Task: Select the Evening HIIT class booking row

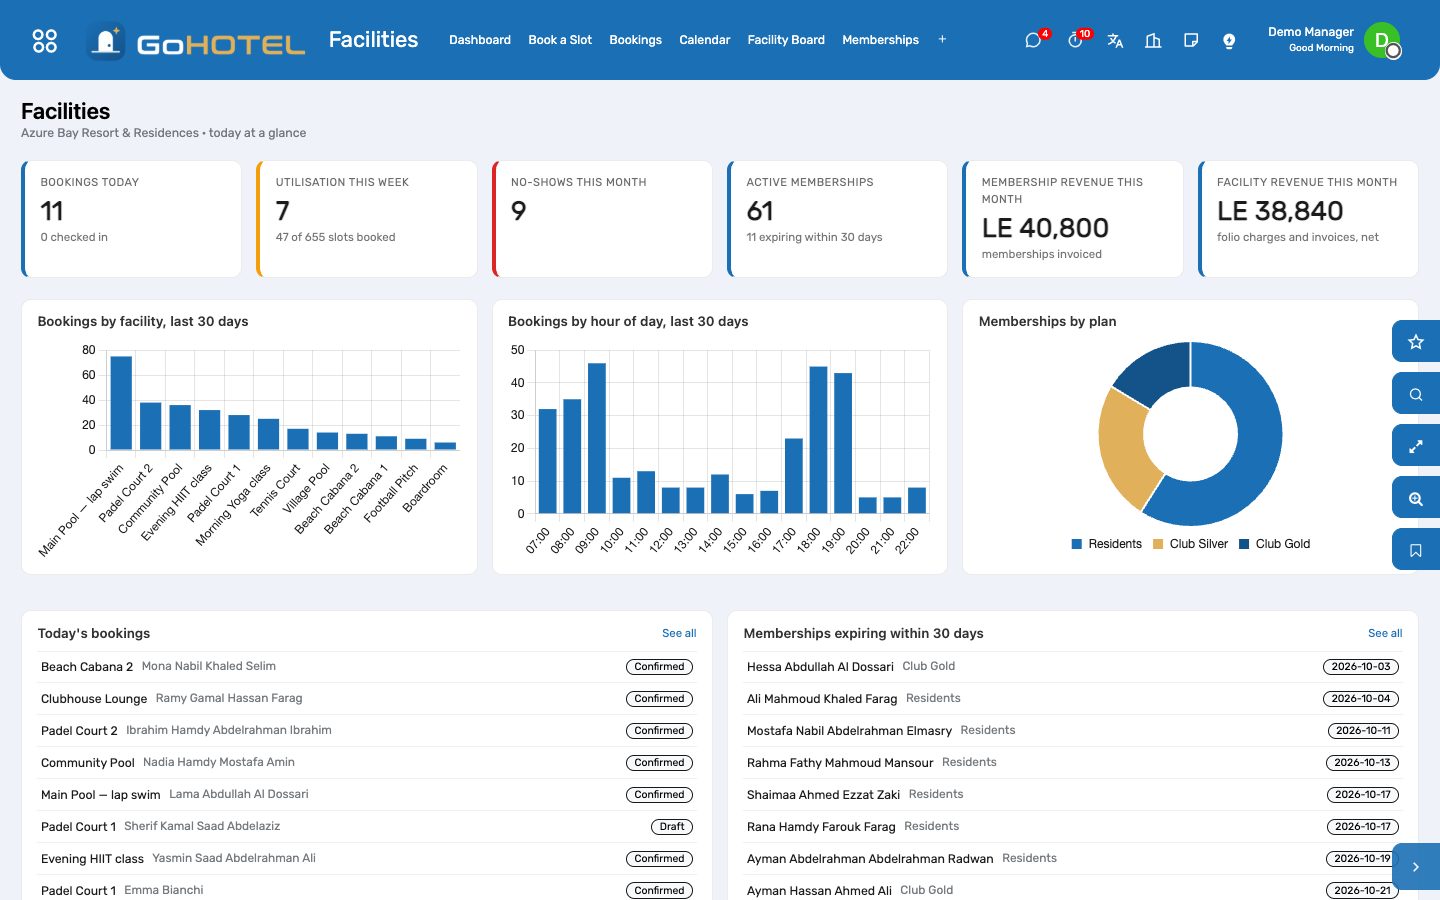Action: click(x=366, y=859)
